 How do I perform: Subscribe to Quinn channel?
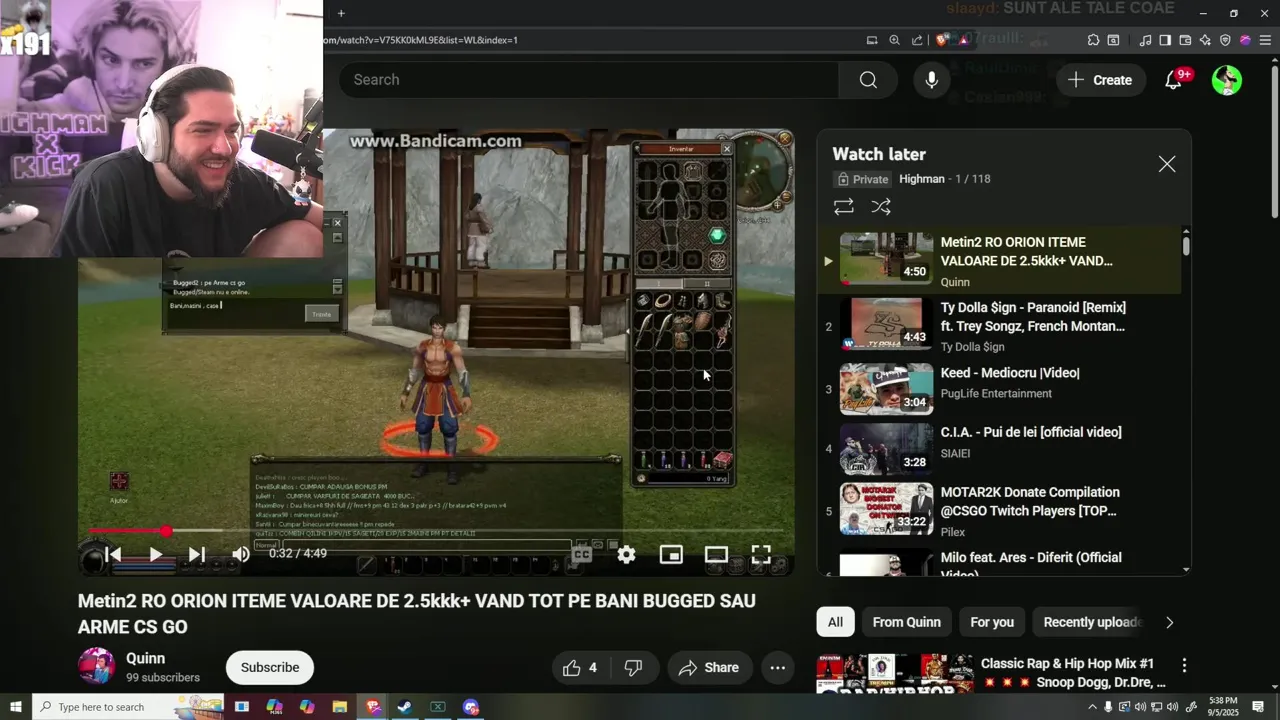[x=270, y=668]
